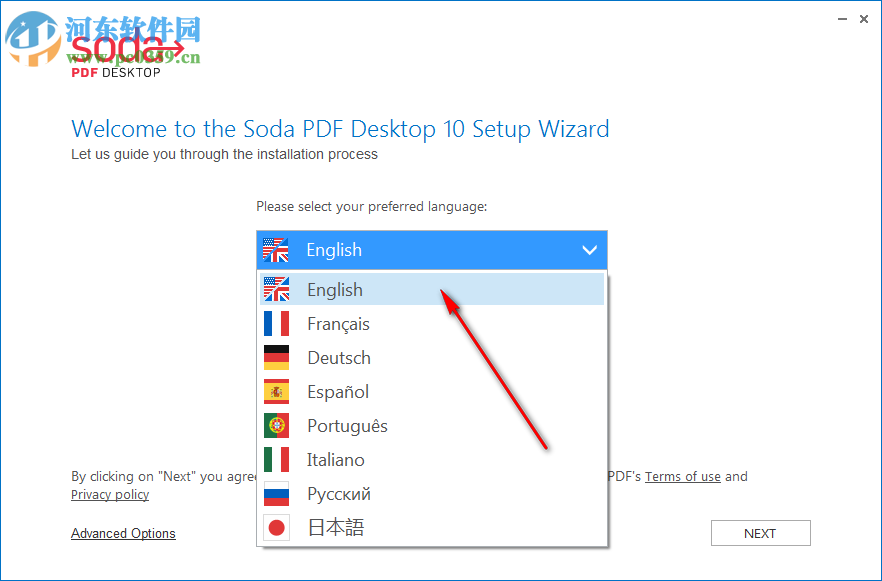Collapse the language dropdown chevron

click(589, 250)
